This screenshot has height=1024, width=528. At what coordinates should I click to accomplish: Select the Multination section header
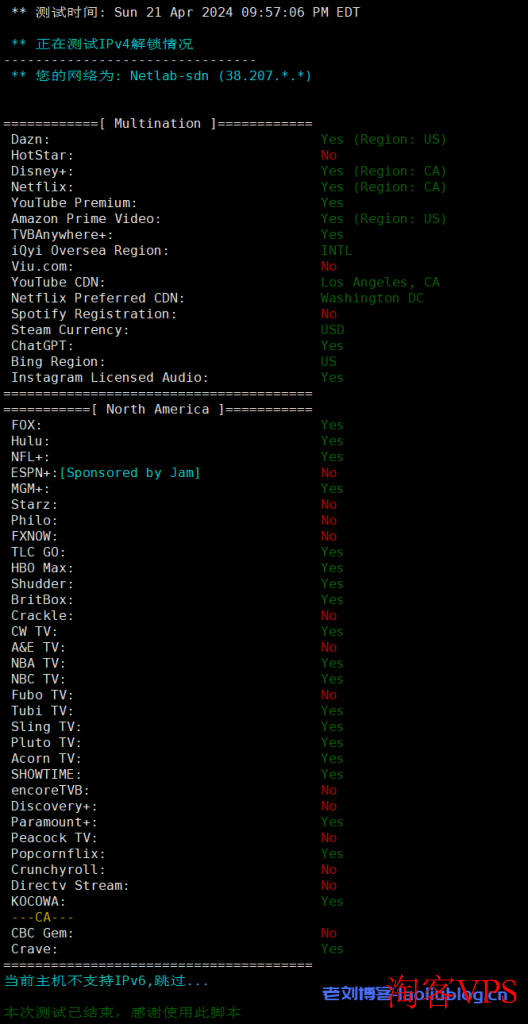[158, 123]
